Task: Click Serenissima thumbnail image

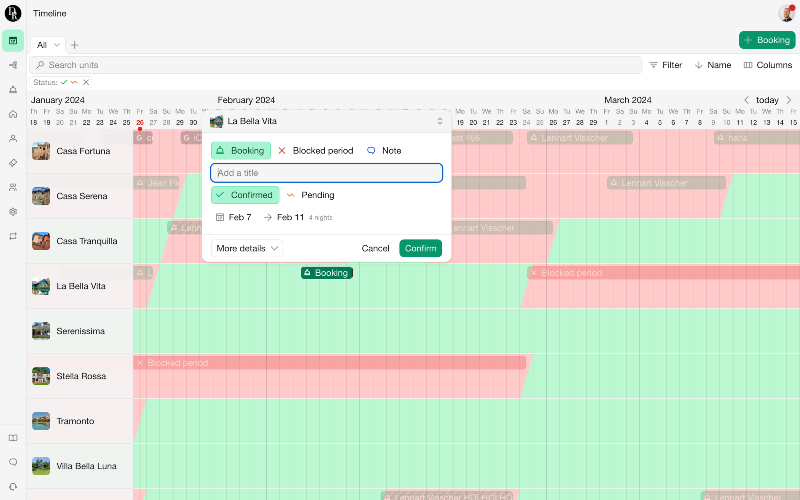Action: (41, 331)
